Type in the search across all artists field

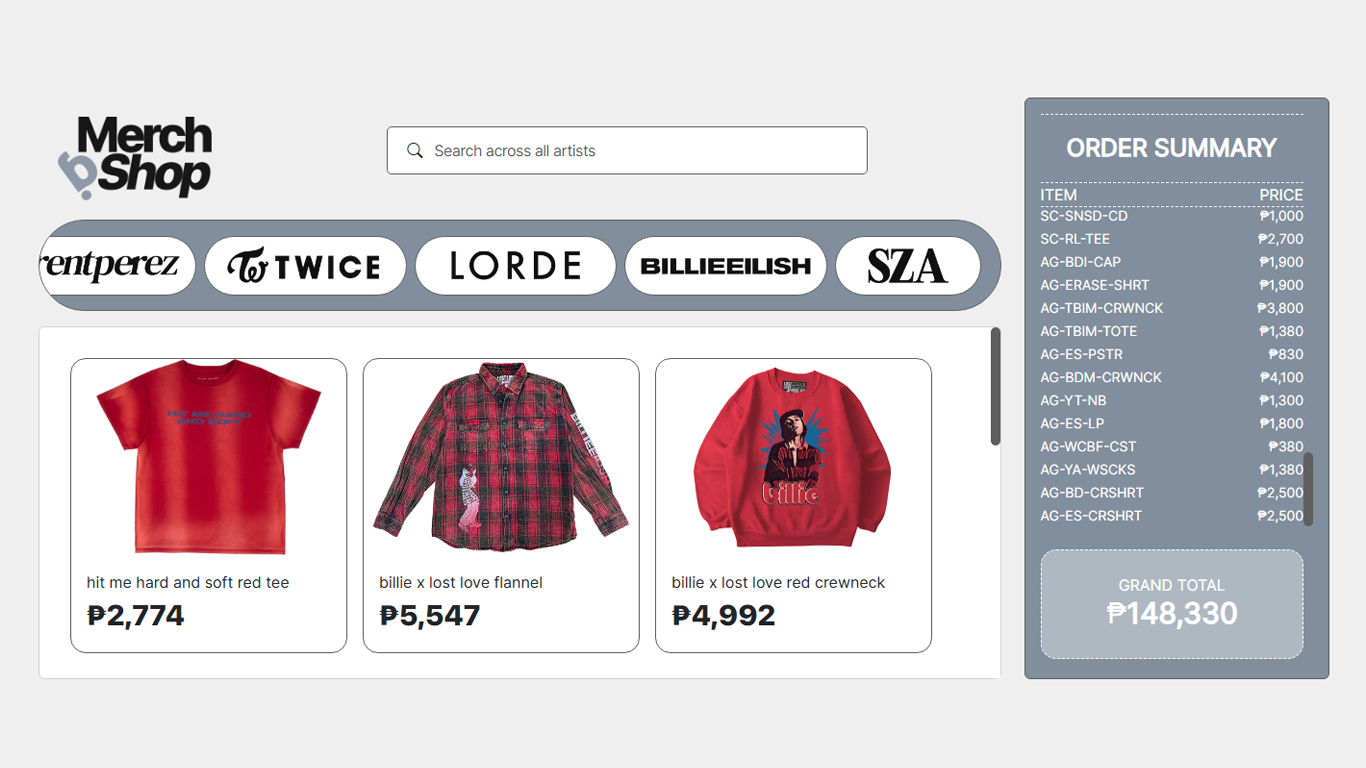(640, 151)
